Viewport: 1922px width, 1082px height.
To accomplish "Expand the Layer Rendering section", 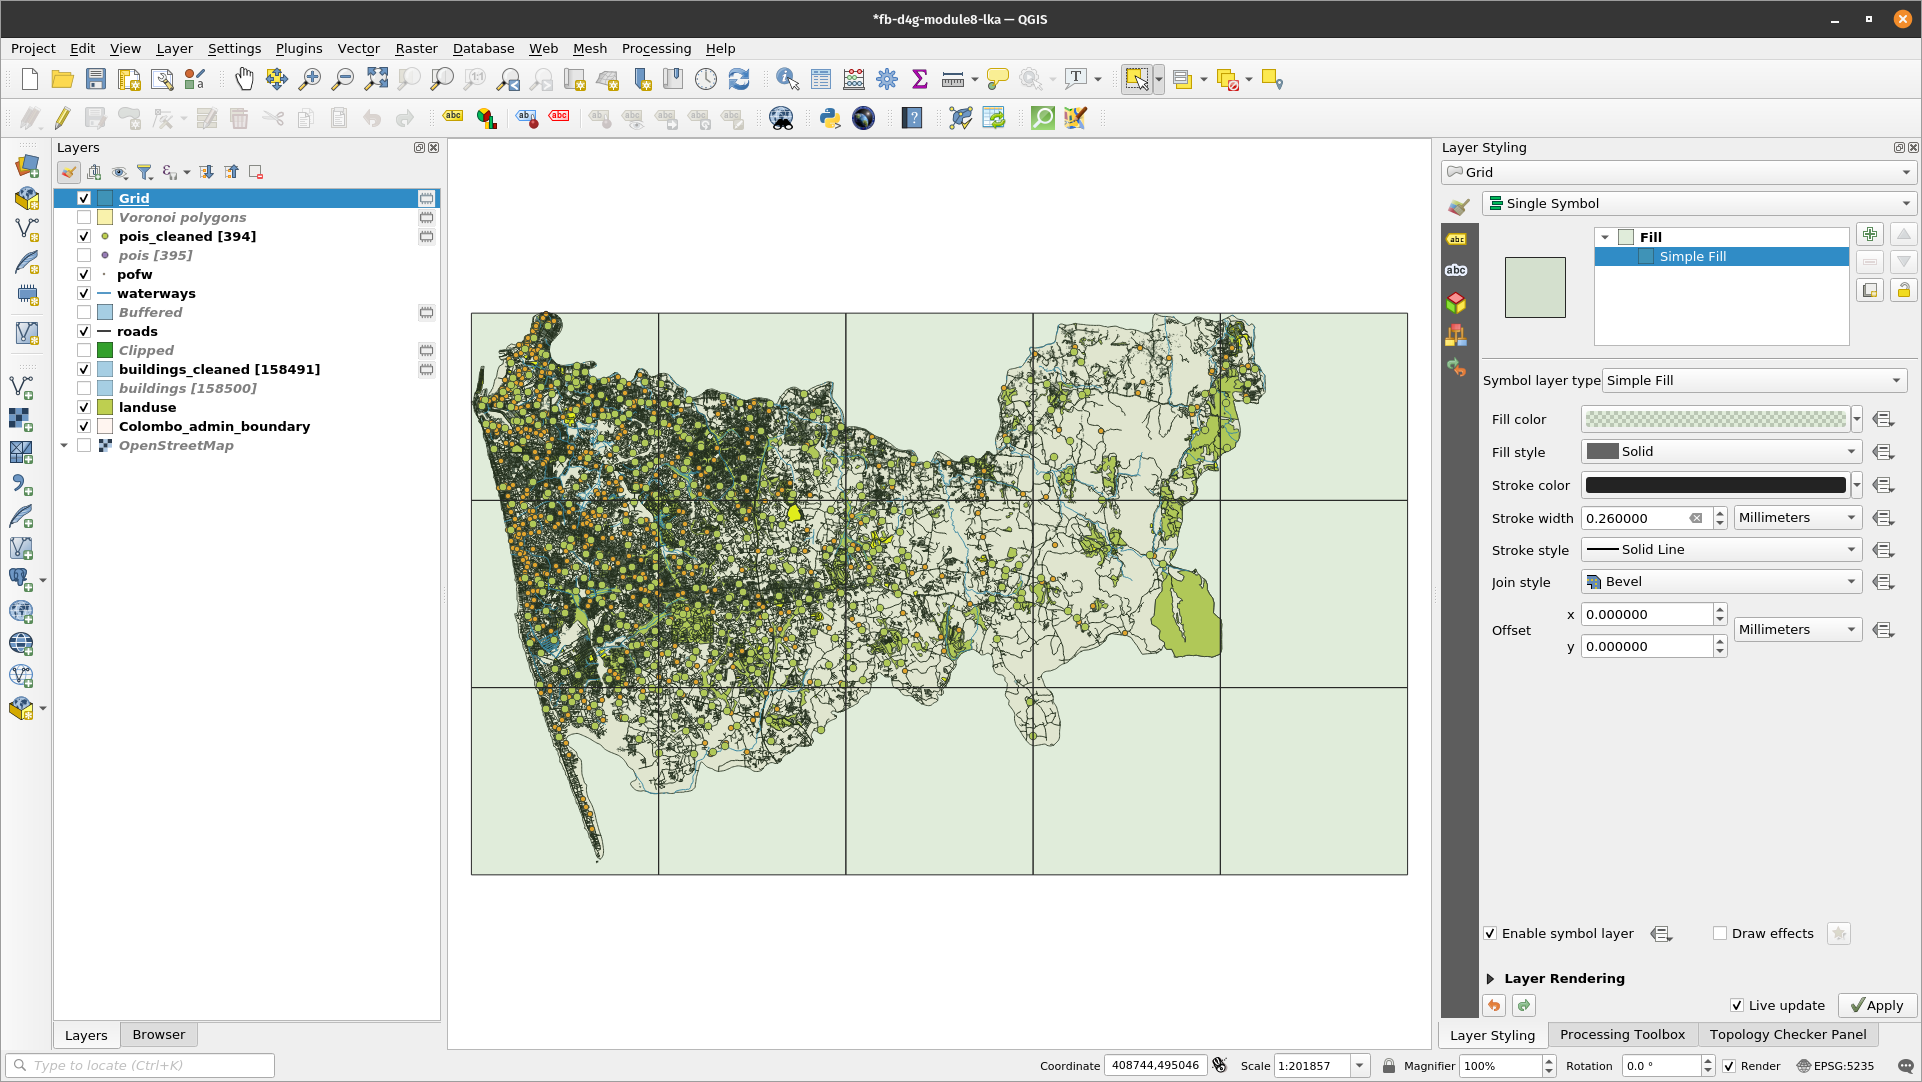I will [1490, 979].
